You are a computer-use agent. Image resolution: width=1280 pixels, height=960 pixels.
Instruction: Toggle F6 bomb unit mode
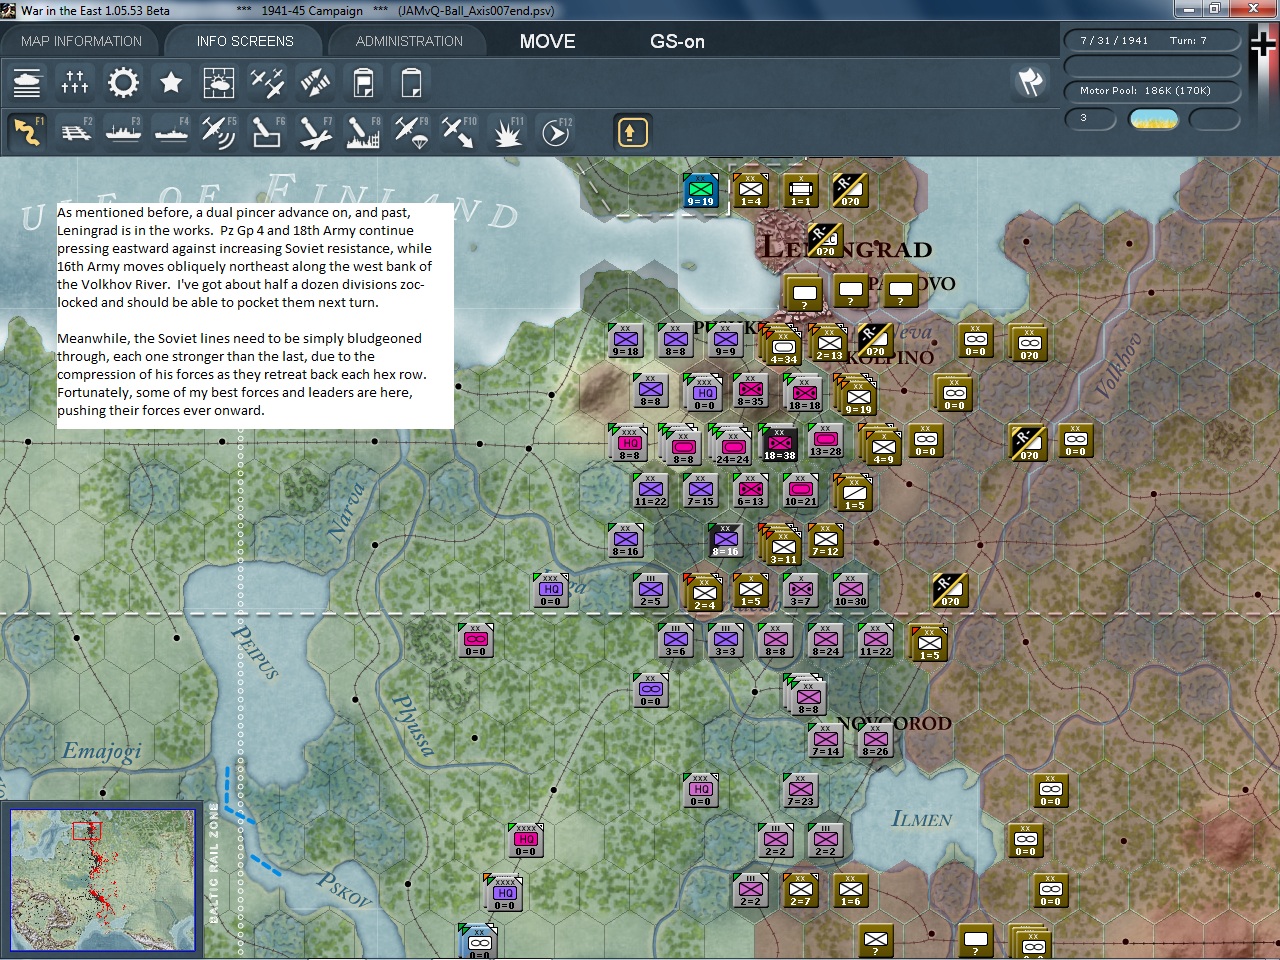pos(267,132)
